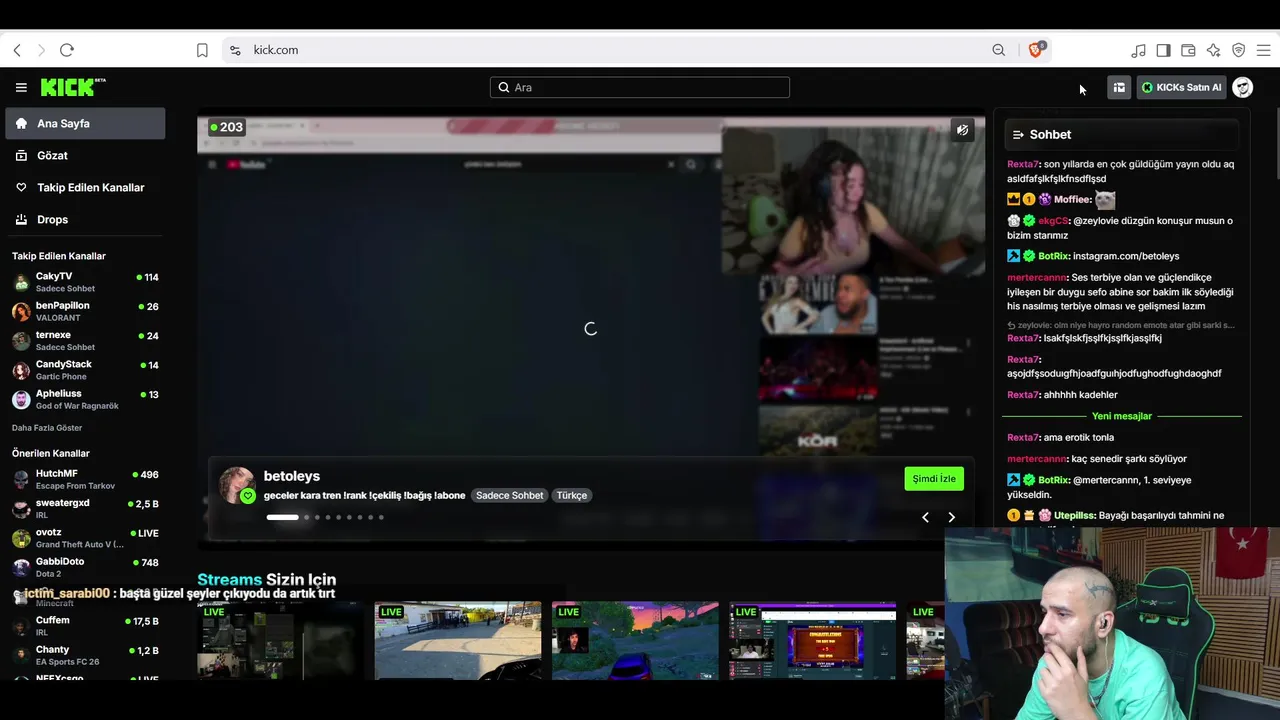Click the CakyTV channel avatar
The image size is (1280, 720).
[x=21, y=282]
